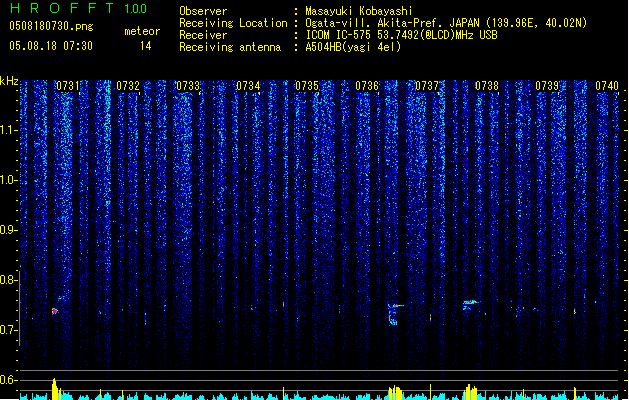Click the 1.0 kHz axis label
Screen dimensions: 629x400
point(8,180)
